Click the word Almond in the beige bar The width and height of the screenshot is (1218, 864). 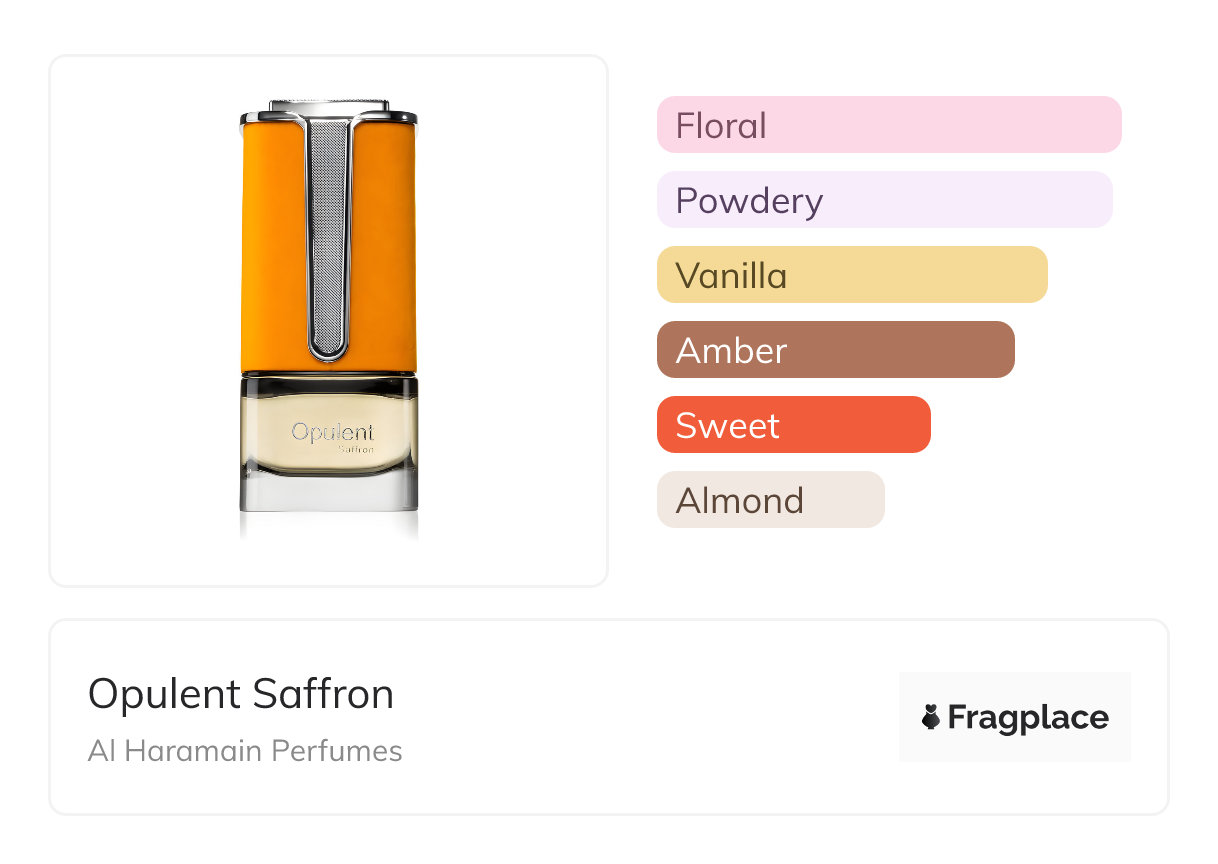point(739,500)
